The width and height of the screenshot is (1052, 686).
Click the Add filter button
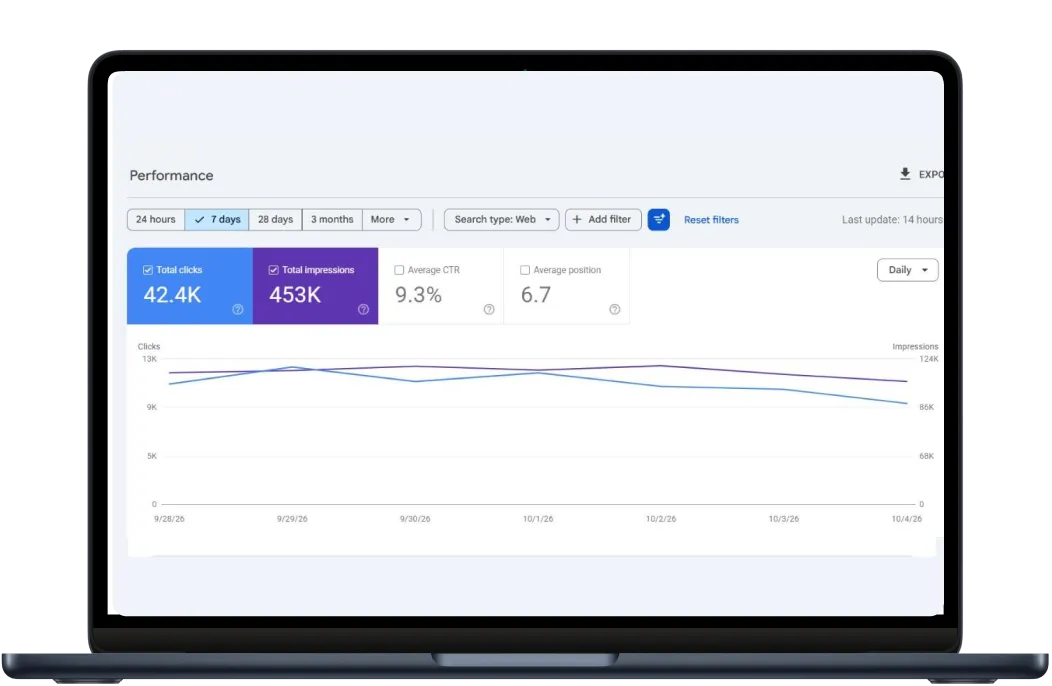click(x=602, y=219)
